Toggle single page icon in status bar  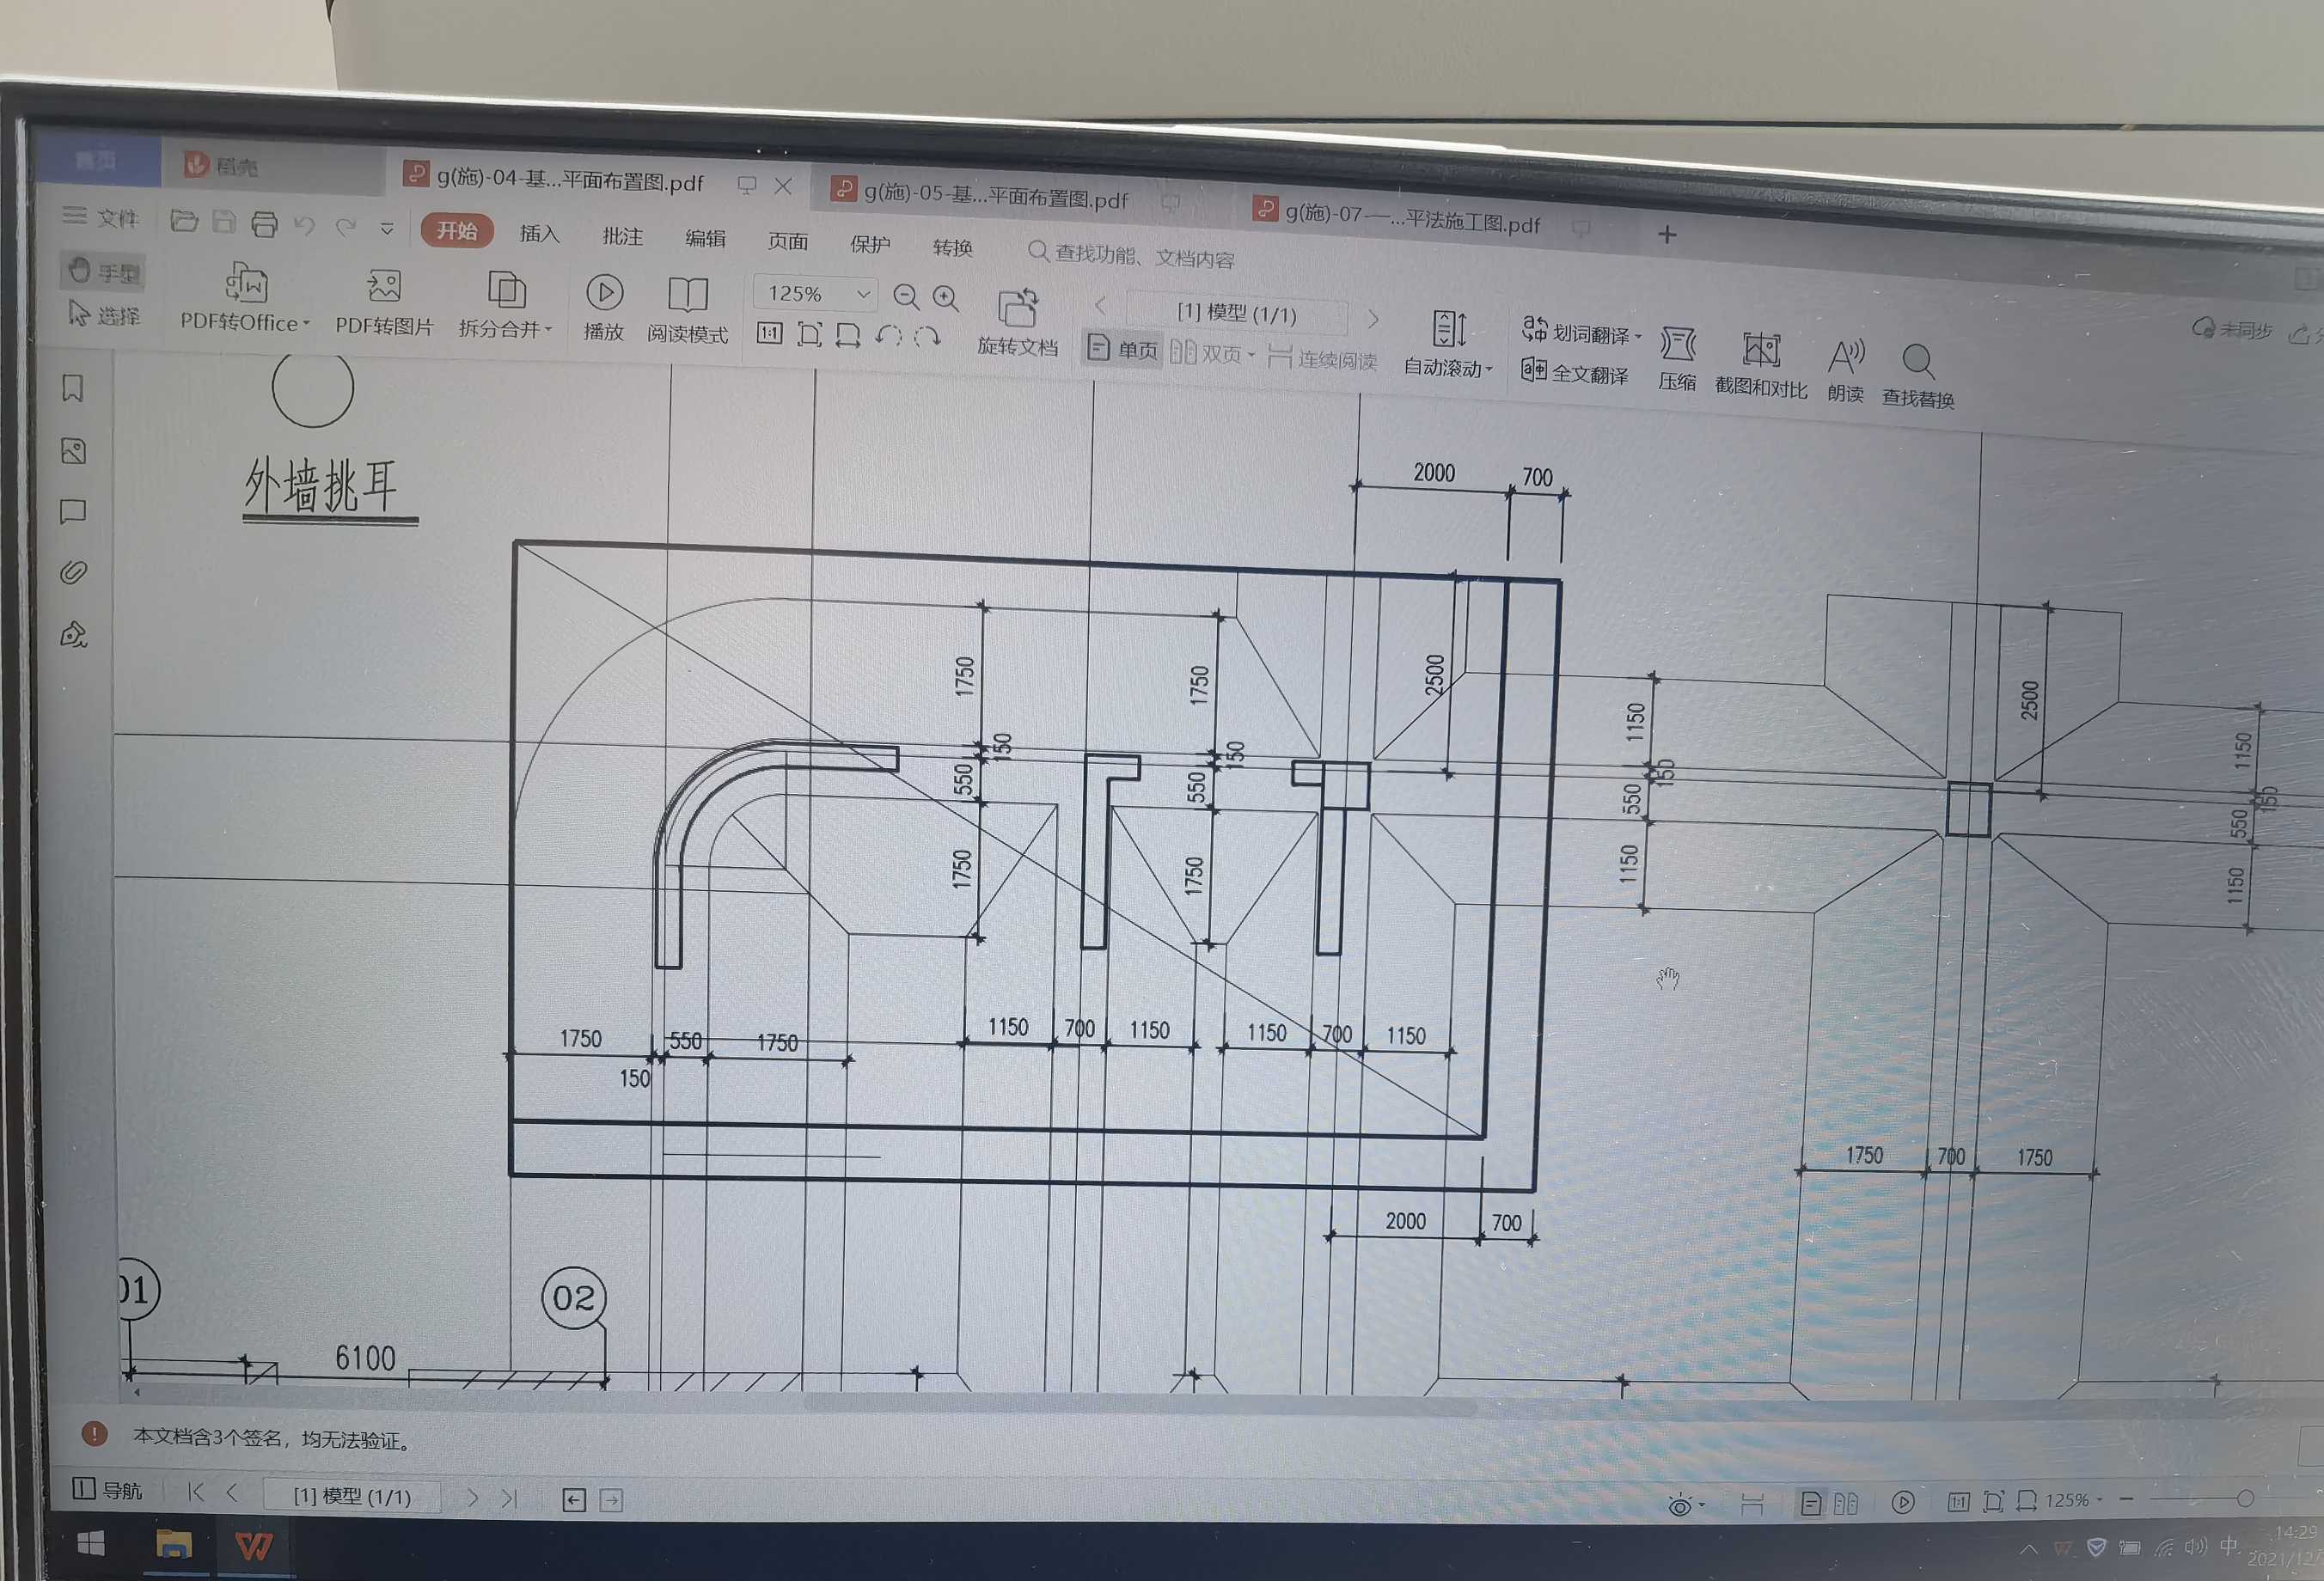click(x=1810, y=1503)
